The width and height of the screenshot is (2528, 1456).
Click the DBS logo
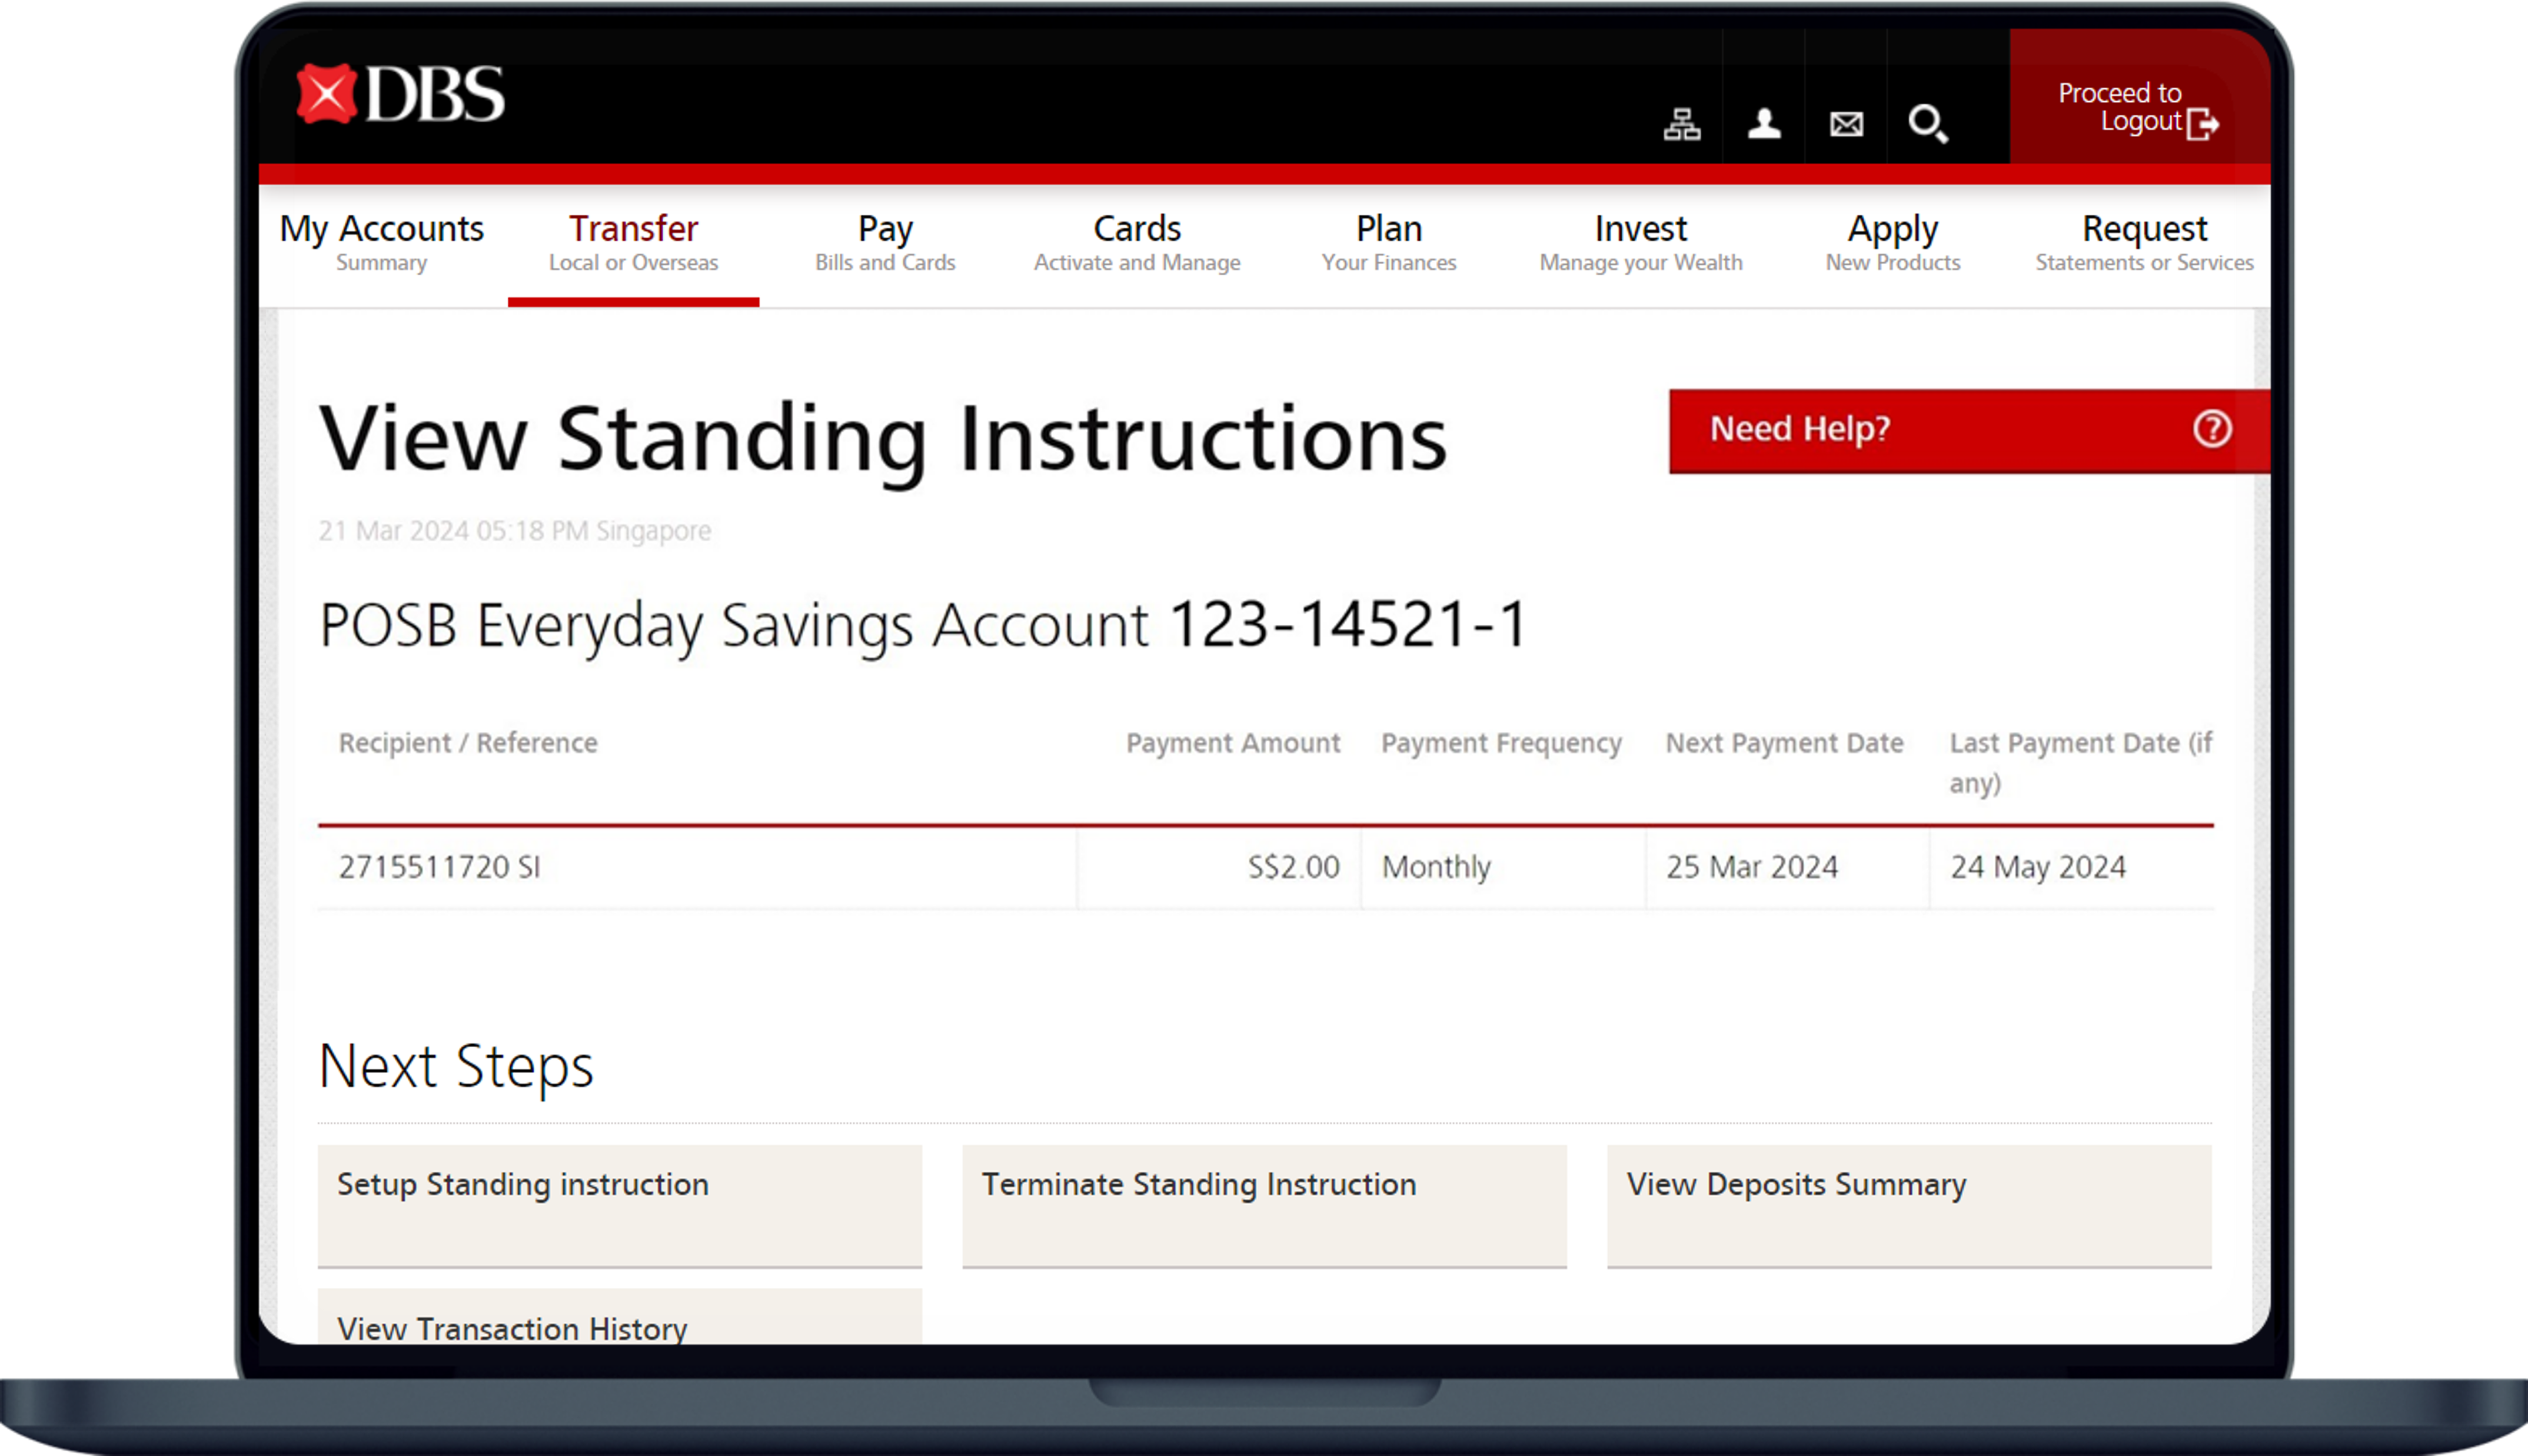[x=401, y=94]
